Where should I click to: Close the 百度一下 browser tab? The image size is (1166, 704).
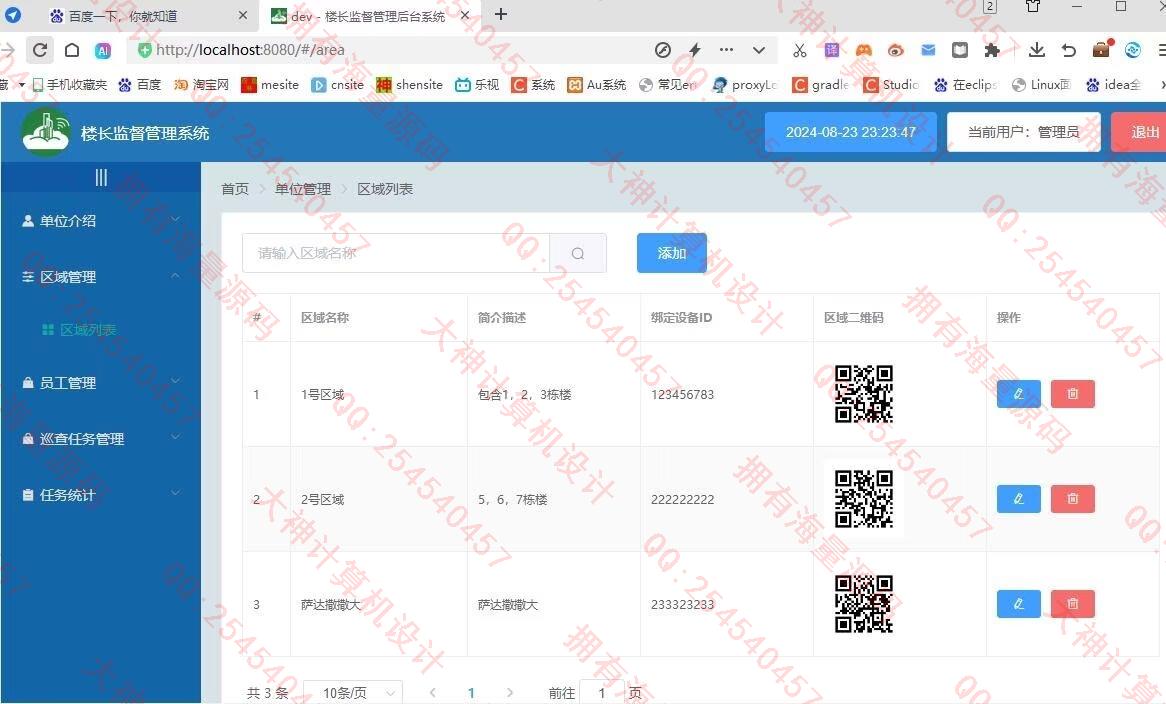[x=242, y=16]
